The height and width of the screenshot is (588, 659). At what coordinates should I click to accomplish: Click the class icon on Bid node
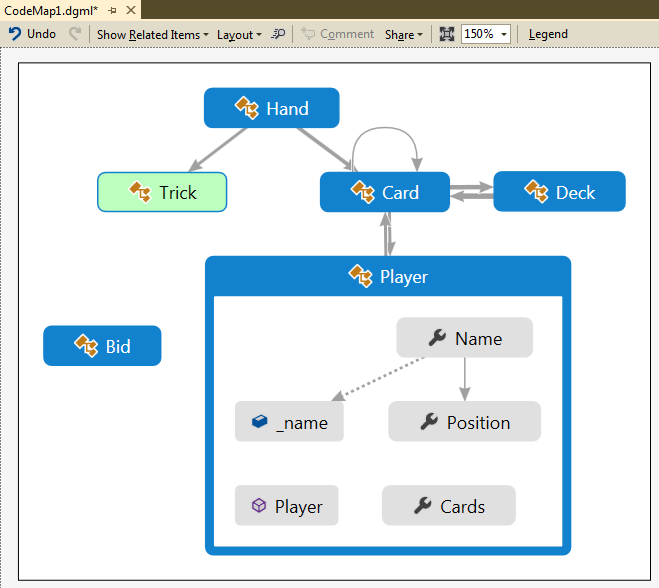86,345
